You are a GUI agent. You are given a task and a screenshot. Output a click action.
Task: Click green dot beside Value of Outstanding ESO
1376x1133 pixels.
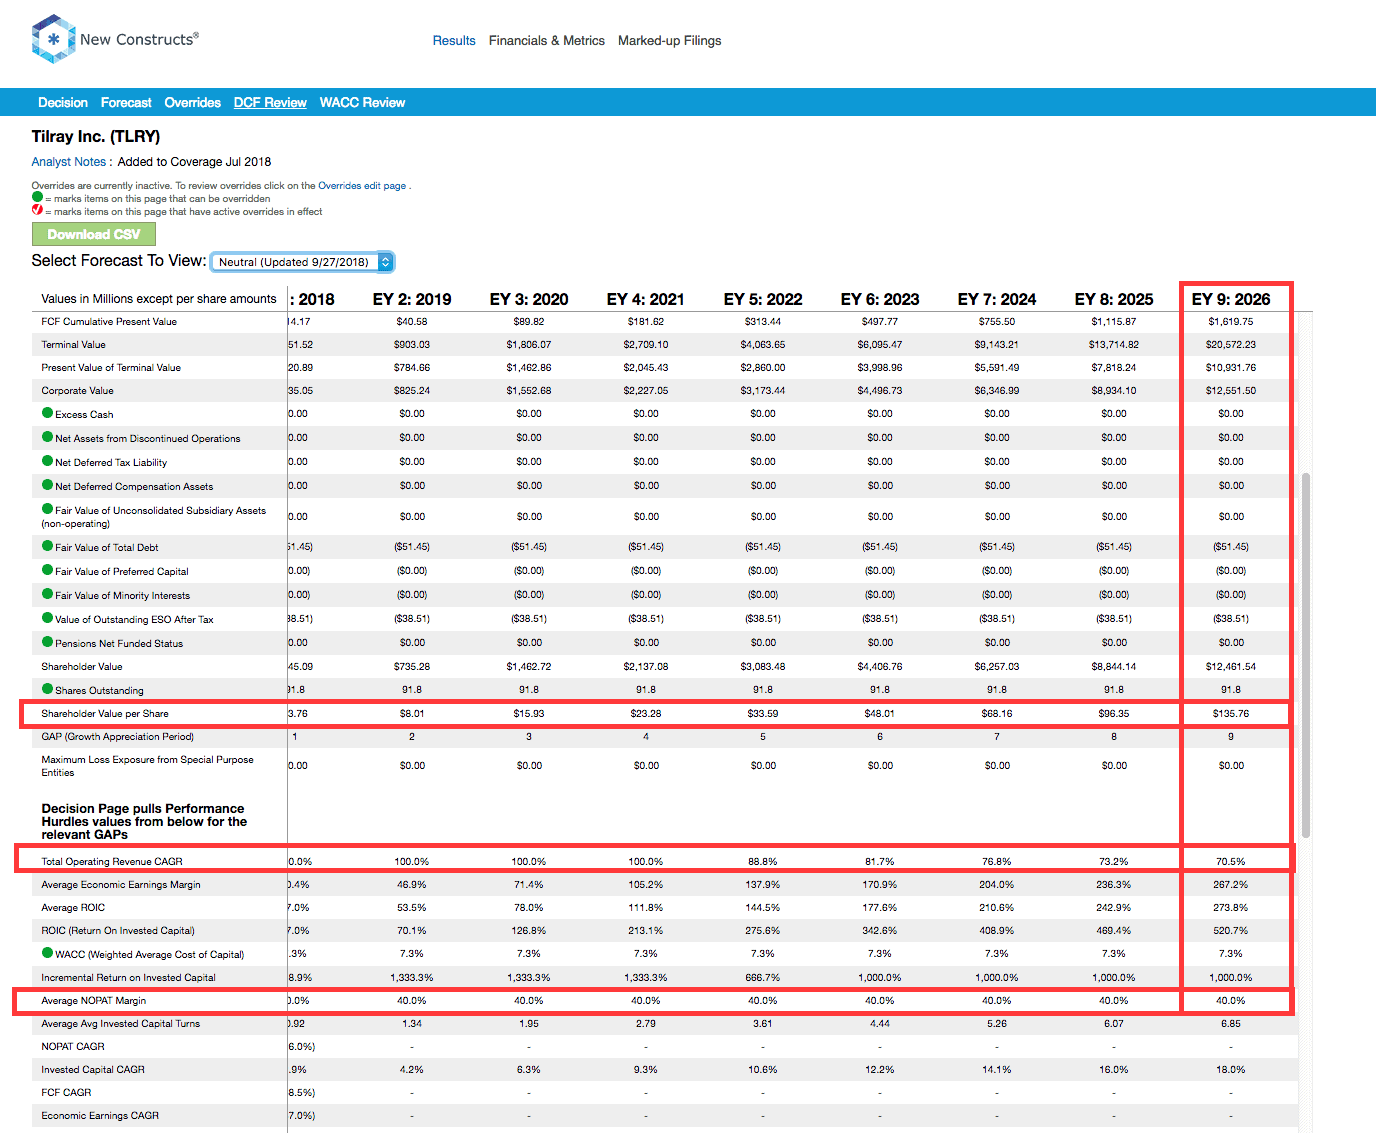click(x=47, y=618)
